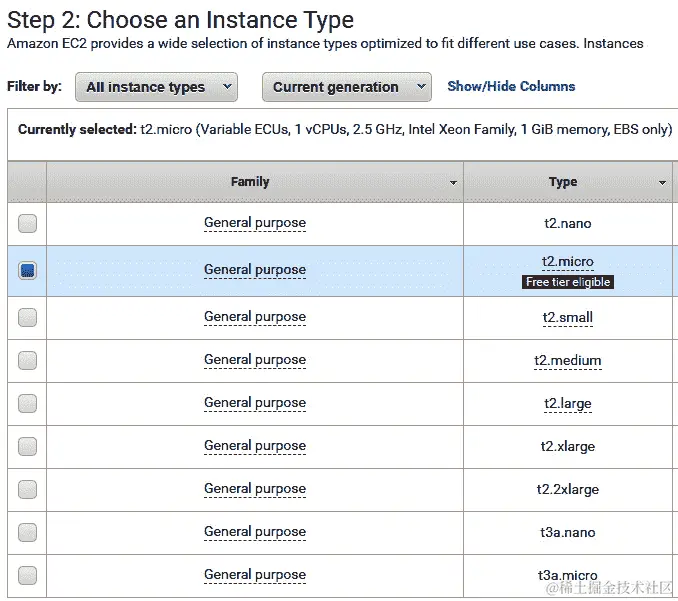Check the t2.nano instance checkbox

coord(27,224)
